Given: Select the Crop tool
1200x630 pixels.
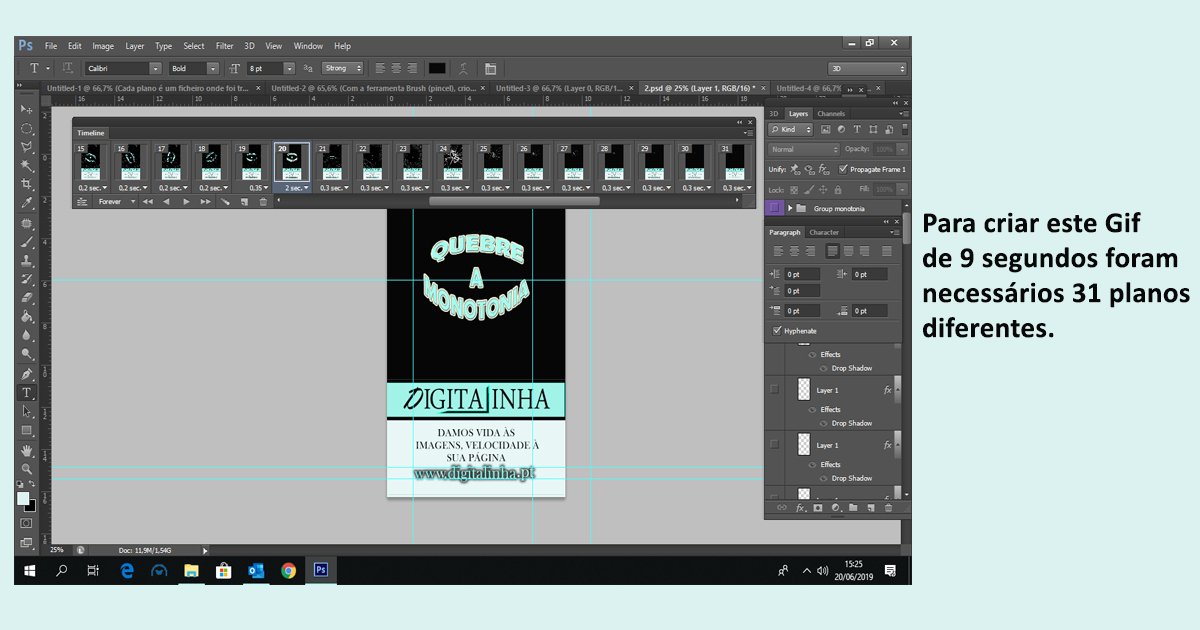Looking at the screenshot, I should pos(27,185).
